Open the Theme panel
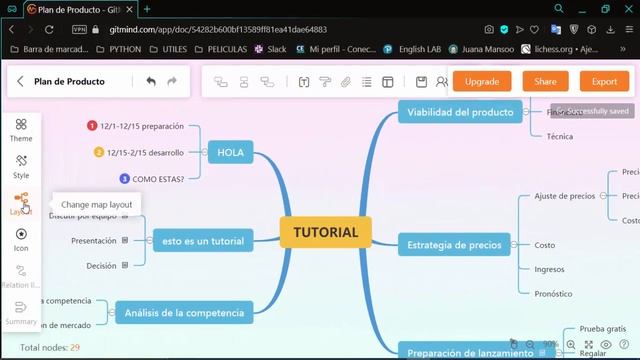This screenshot has height=360, width=640. (x=21, y=130)
